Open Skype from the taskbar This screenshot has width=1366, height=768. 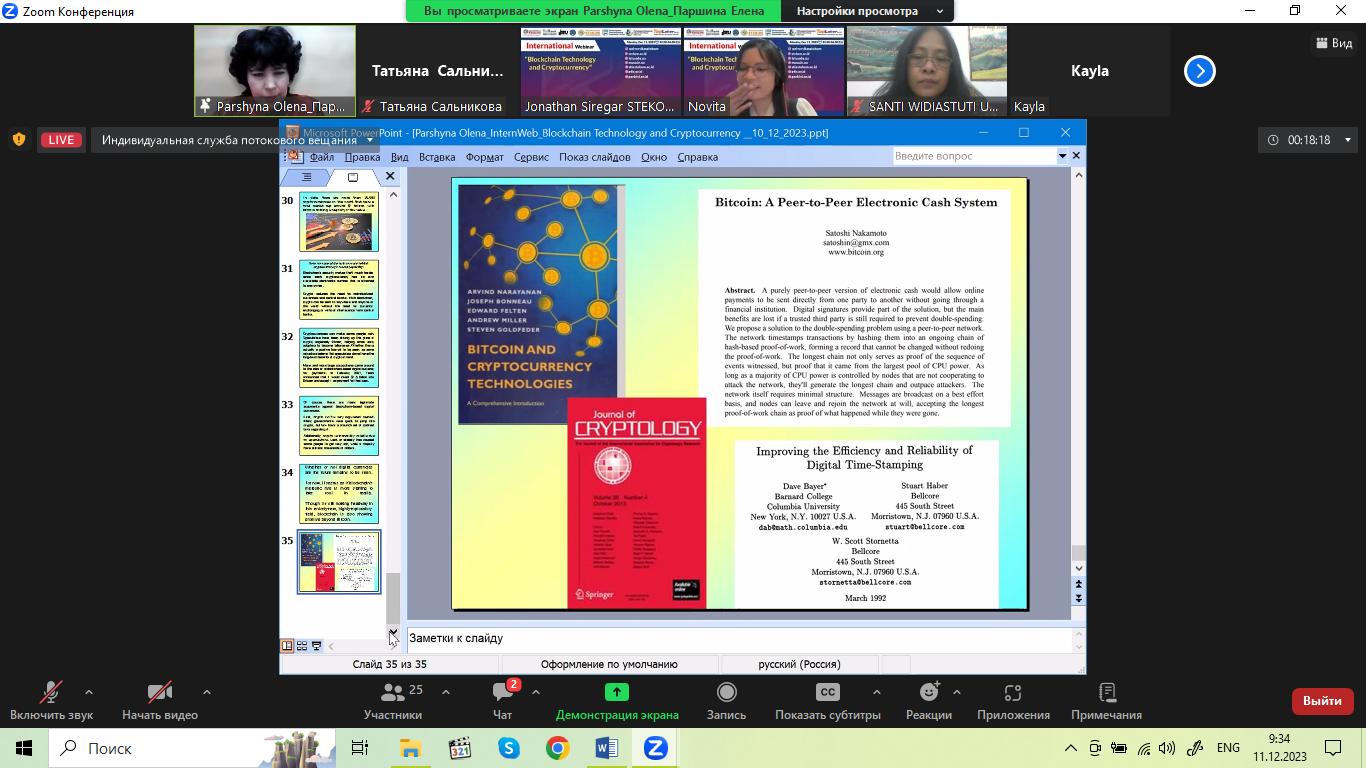pos(509,748)
